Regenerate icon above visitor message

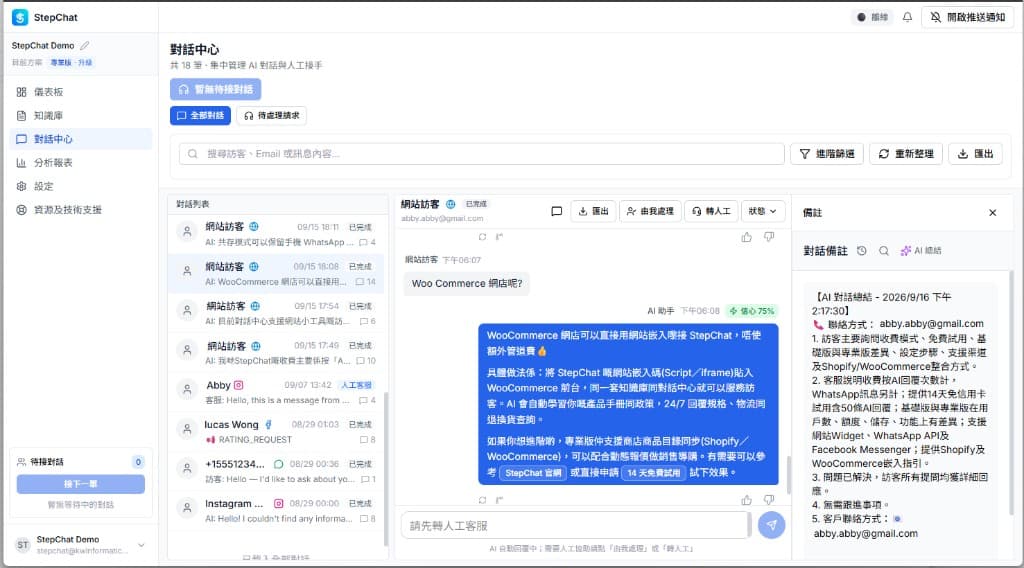pyautogui.click(x=482, y=237)
